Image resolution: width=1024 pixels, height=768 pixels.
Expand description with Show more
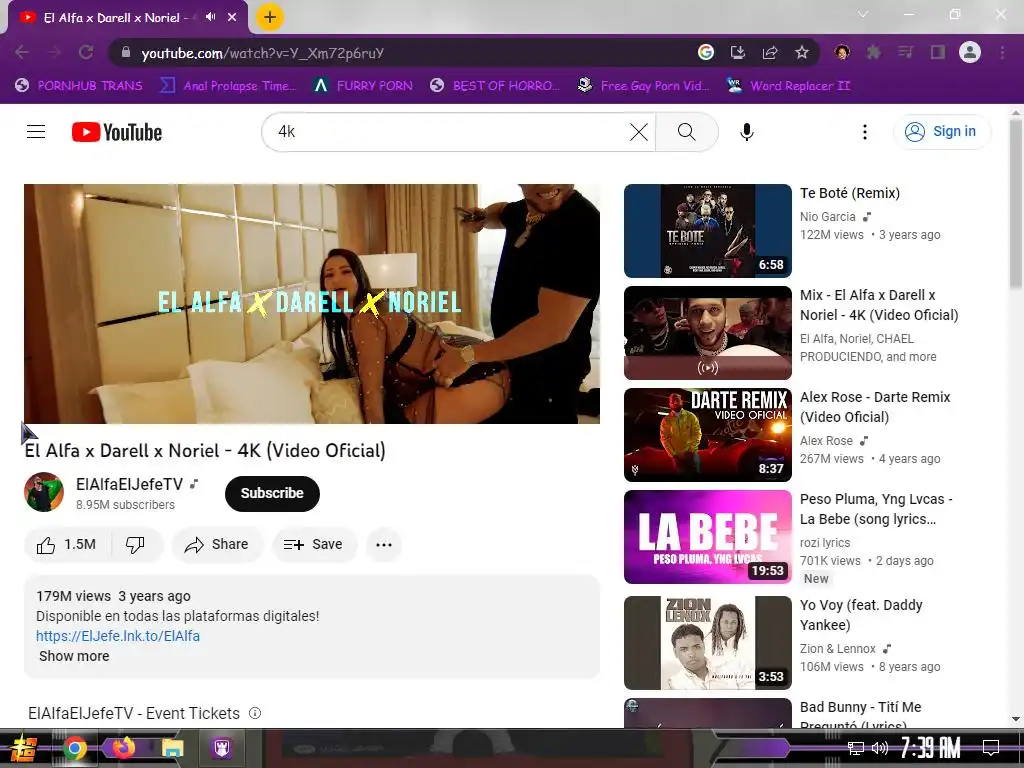pyautogui.click(x=74, y=656)
